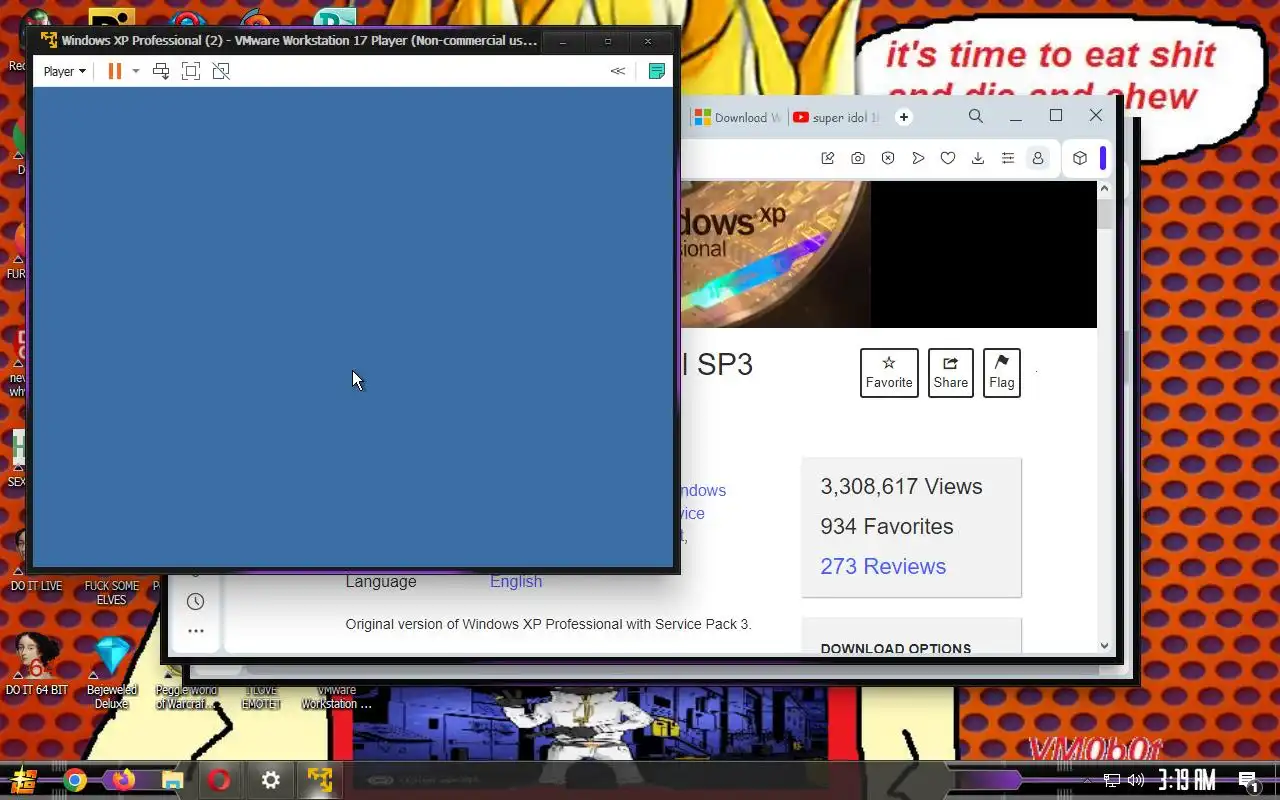Send Ctrl+Alt+Del to the virtual machine
This screenshot has height=800, width=1280.
pos(161,71)
